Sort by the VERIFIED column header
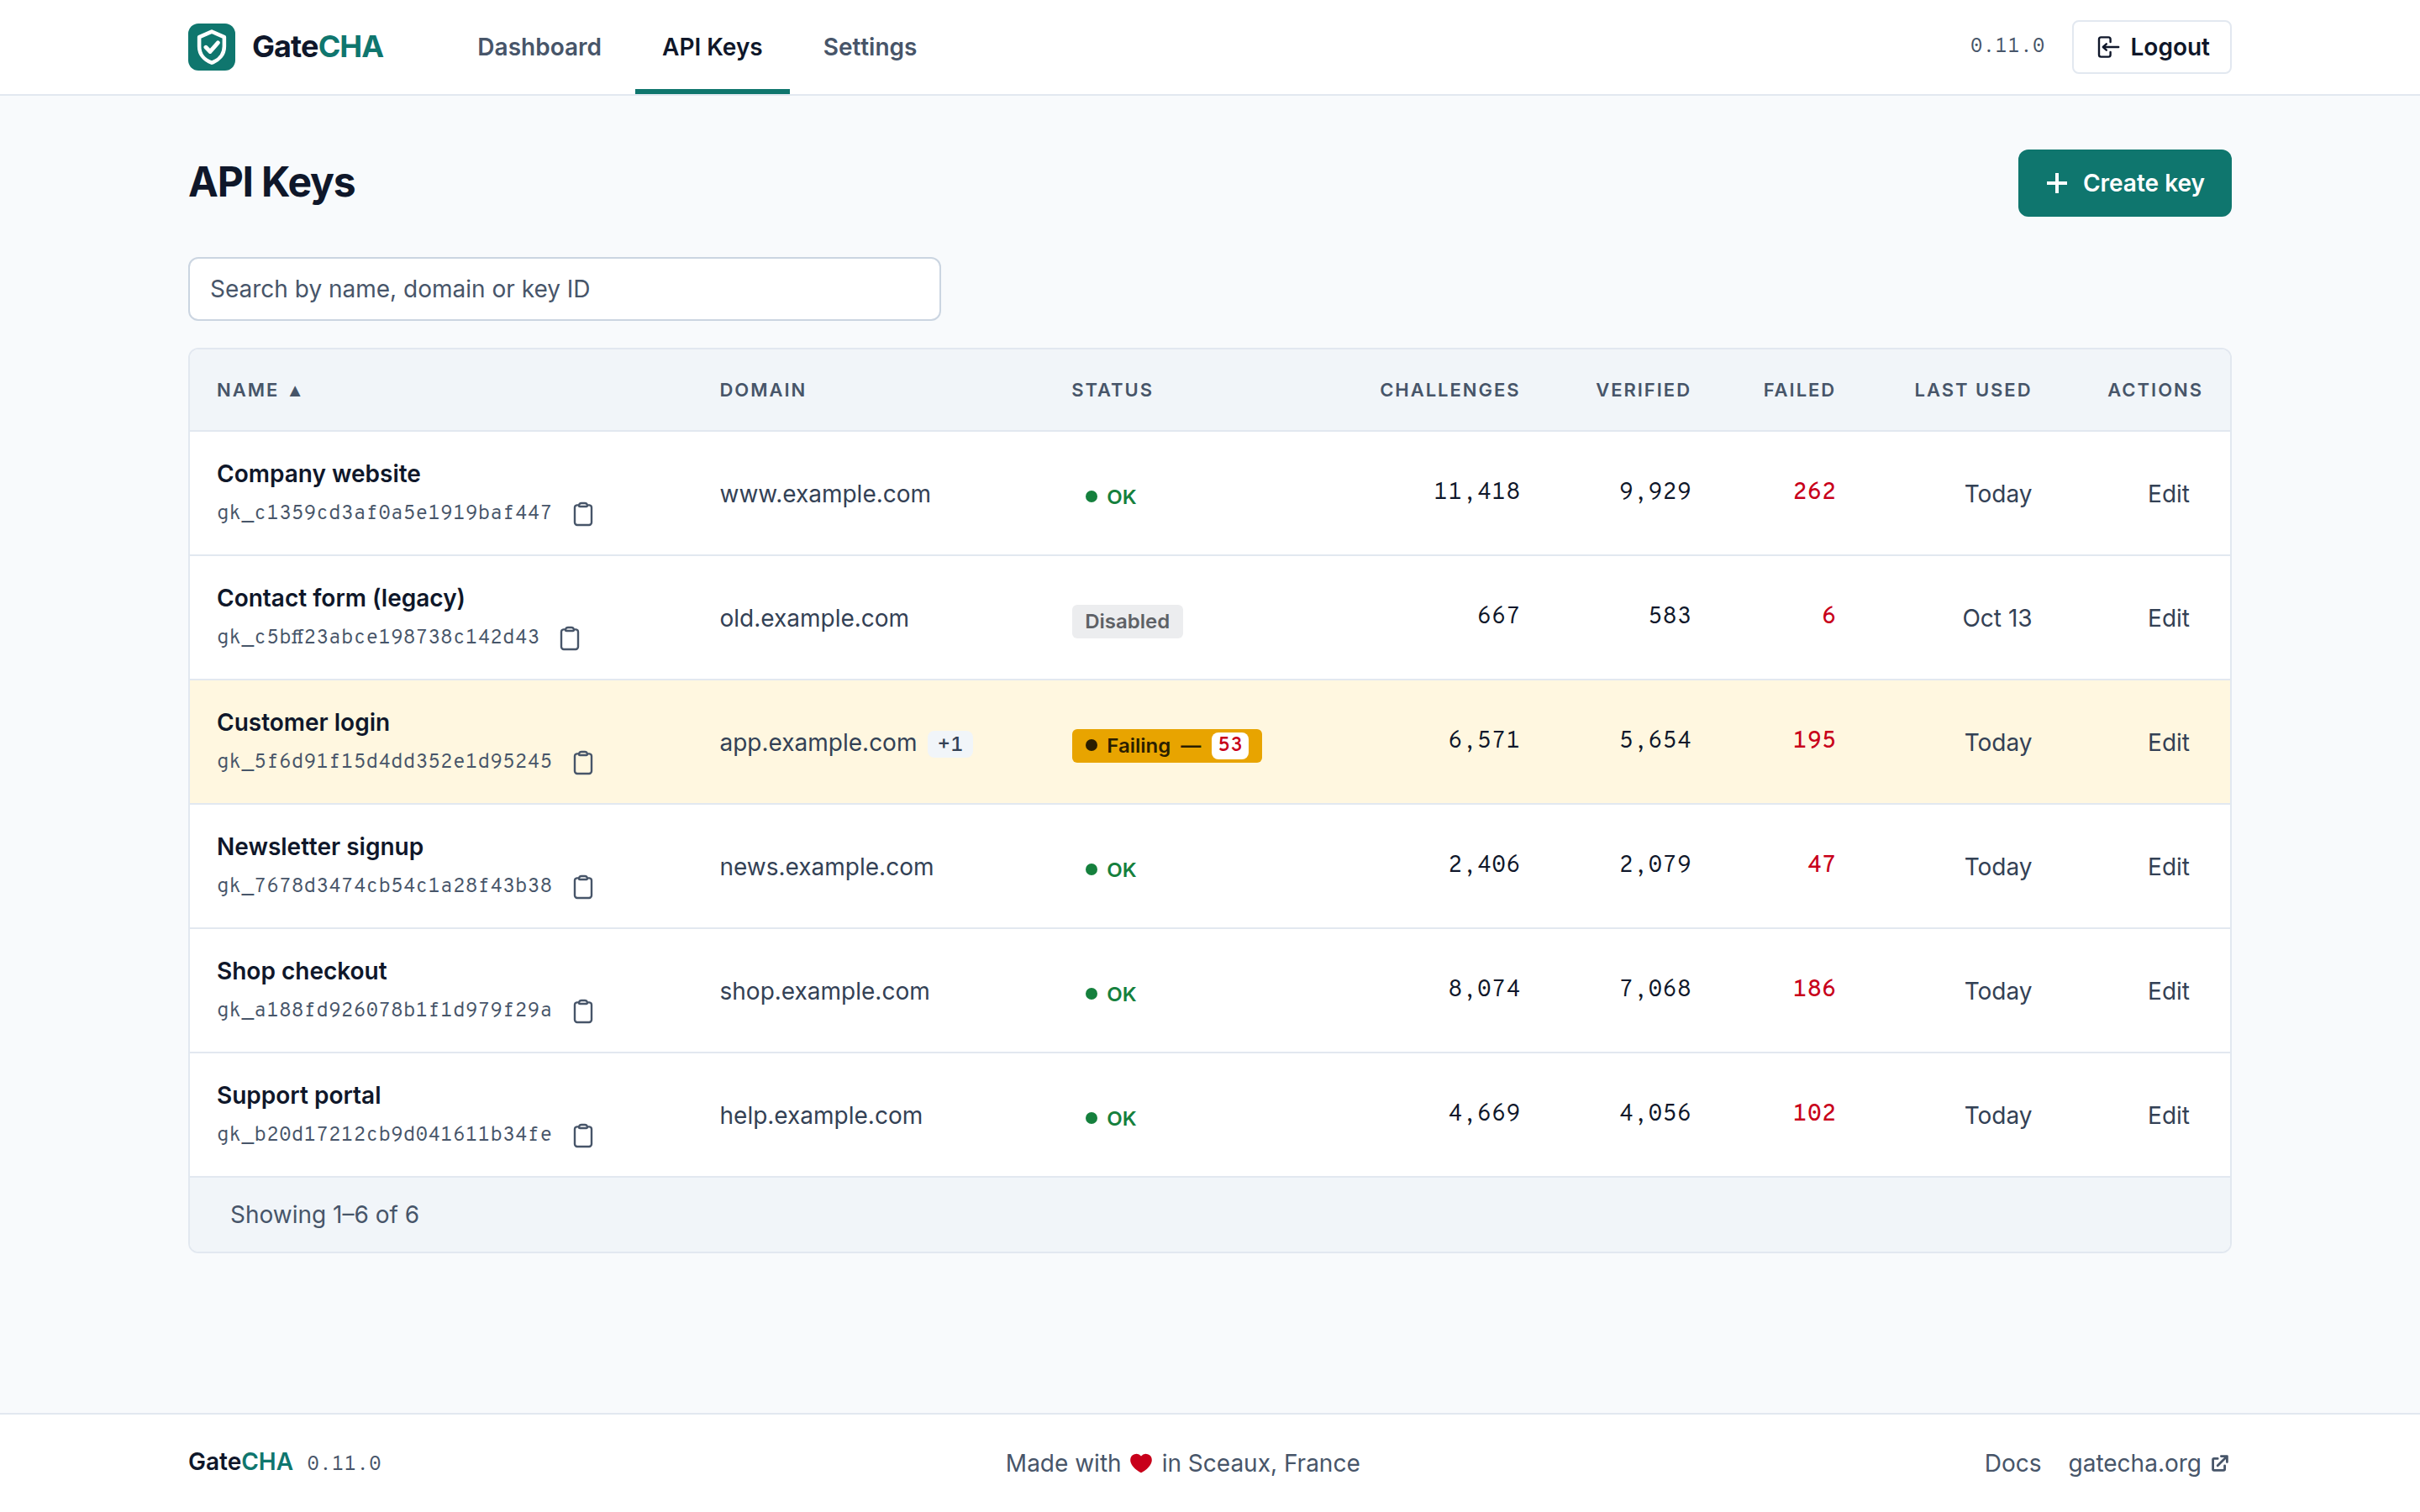2420x1512 pixels. click(x=1643, y=390)
